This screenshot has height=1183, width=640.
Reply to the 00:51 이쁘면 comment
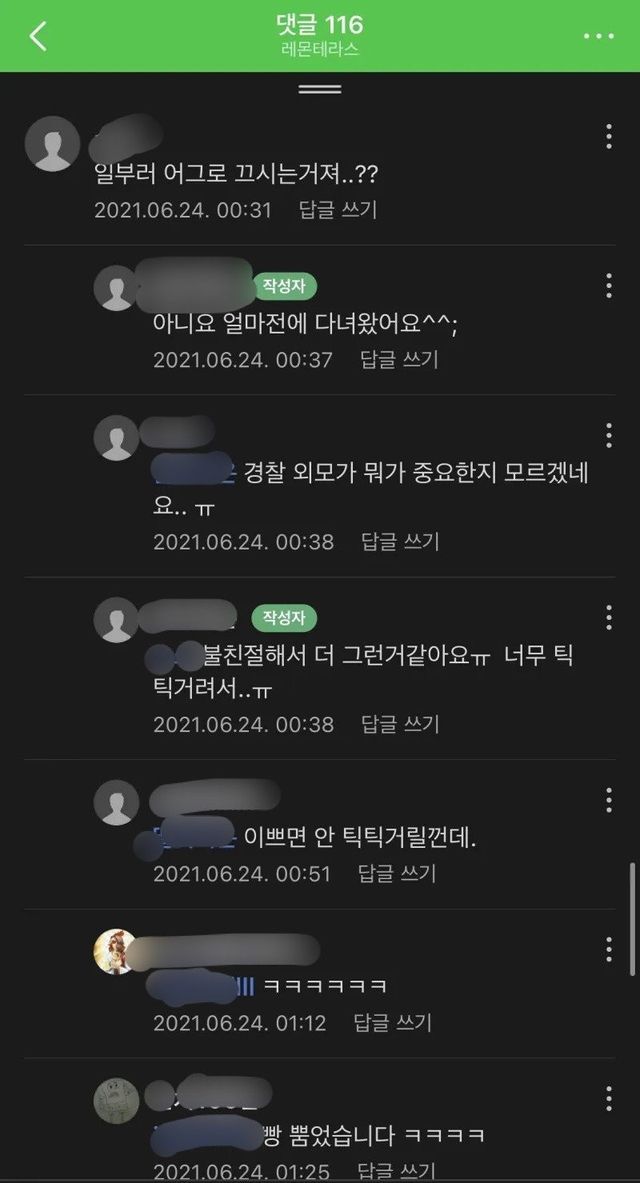click(397, 874)
